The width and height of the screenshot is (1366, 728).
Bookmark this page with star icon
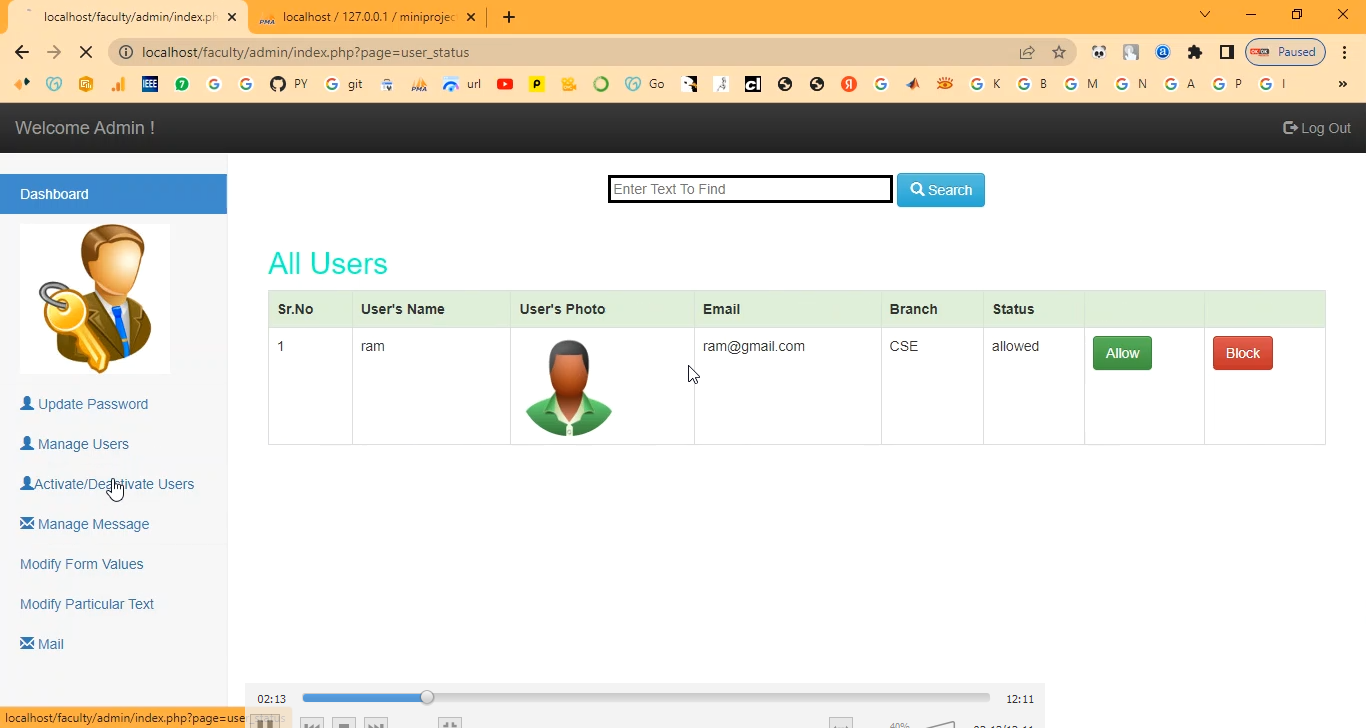(x=1059, y=52)
